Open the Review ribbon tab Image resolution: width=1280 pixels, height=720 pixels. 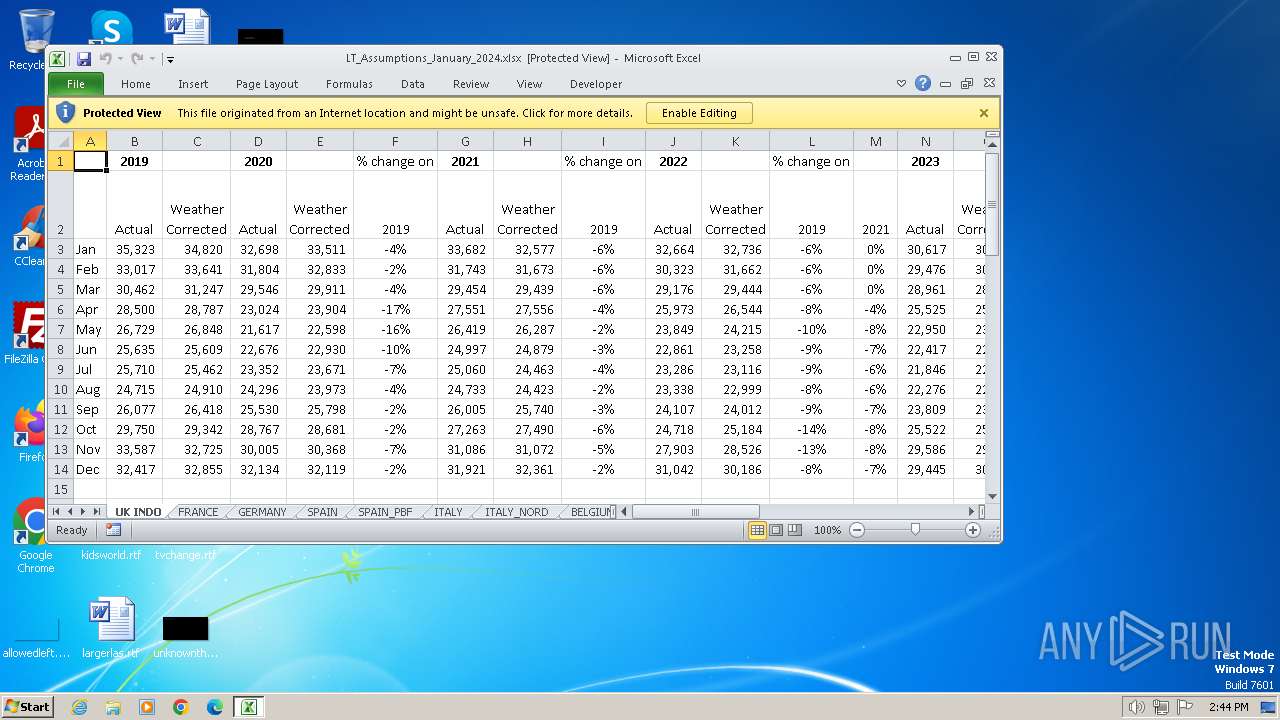coord(471,84)
